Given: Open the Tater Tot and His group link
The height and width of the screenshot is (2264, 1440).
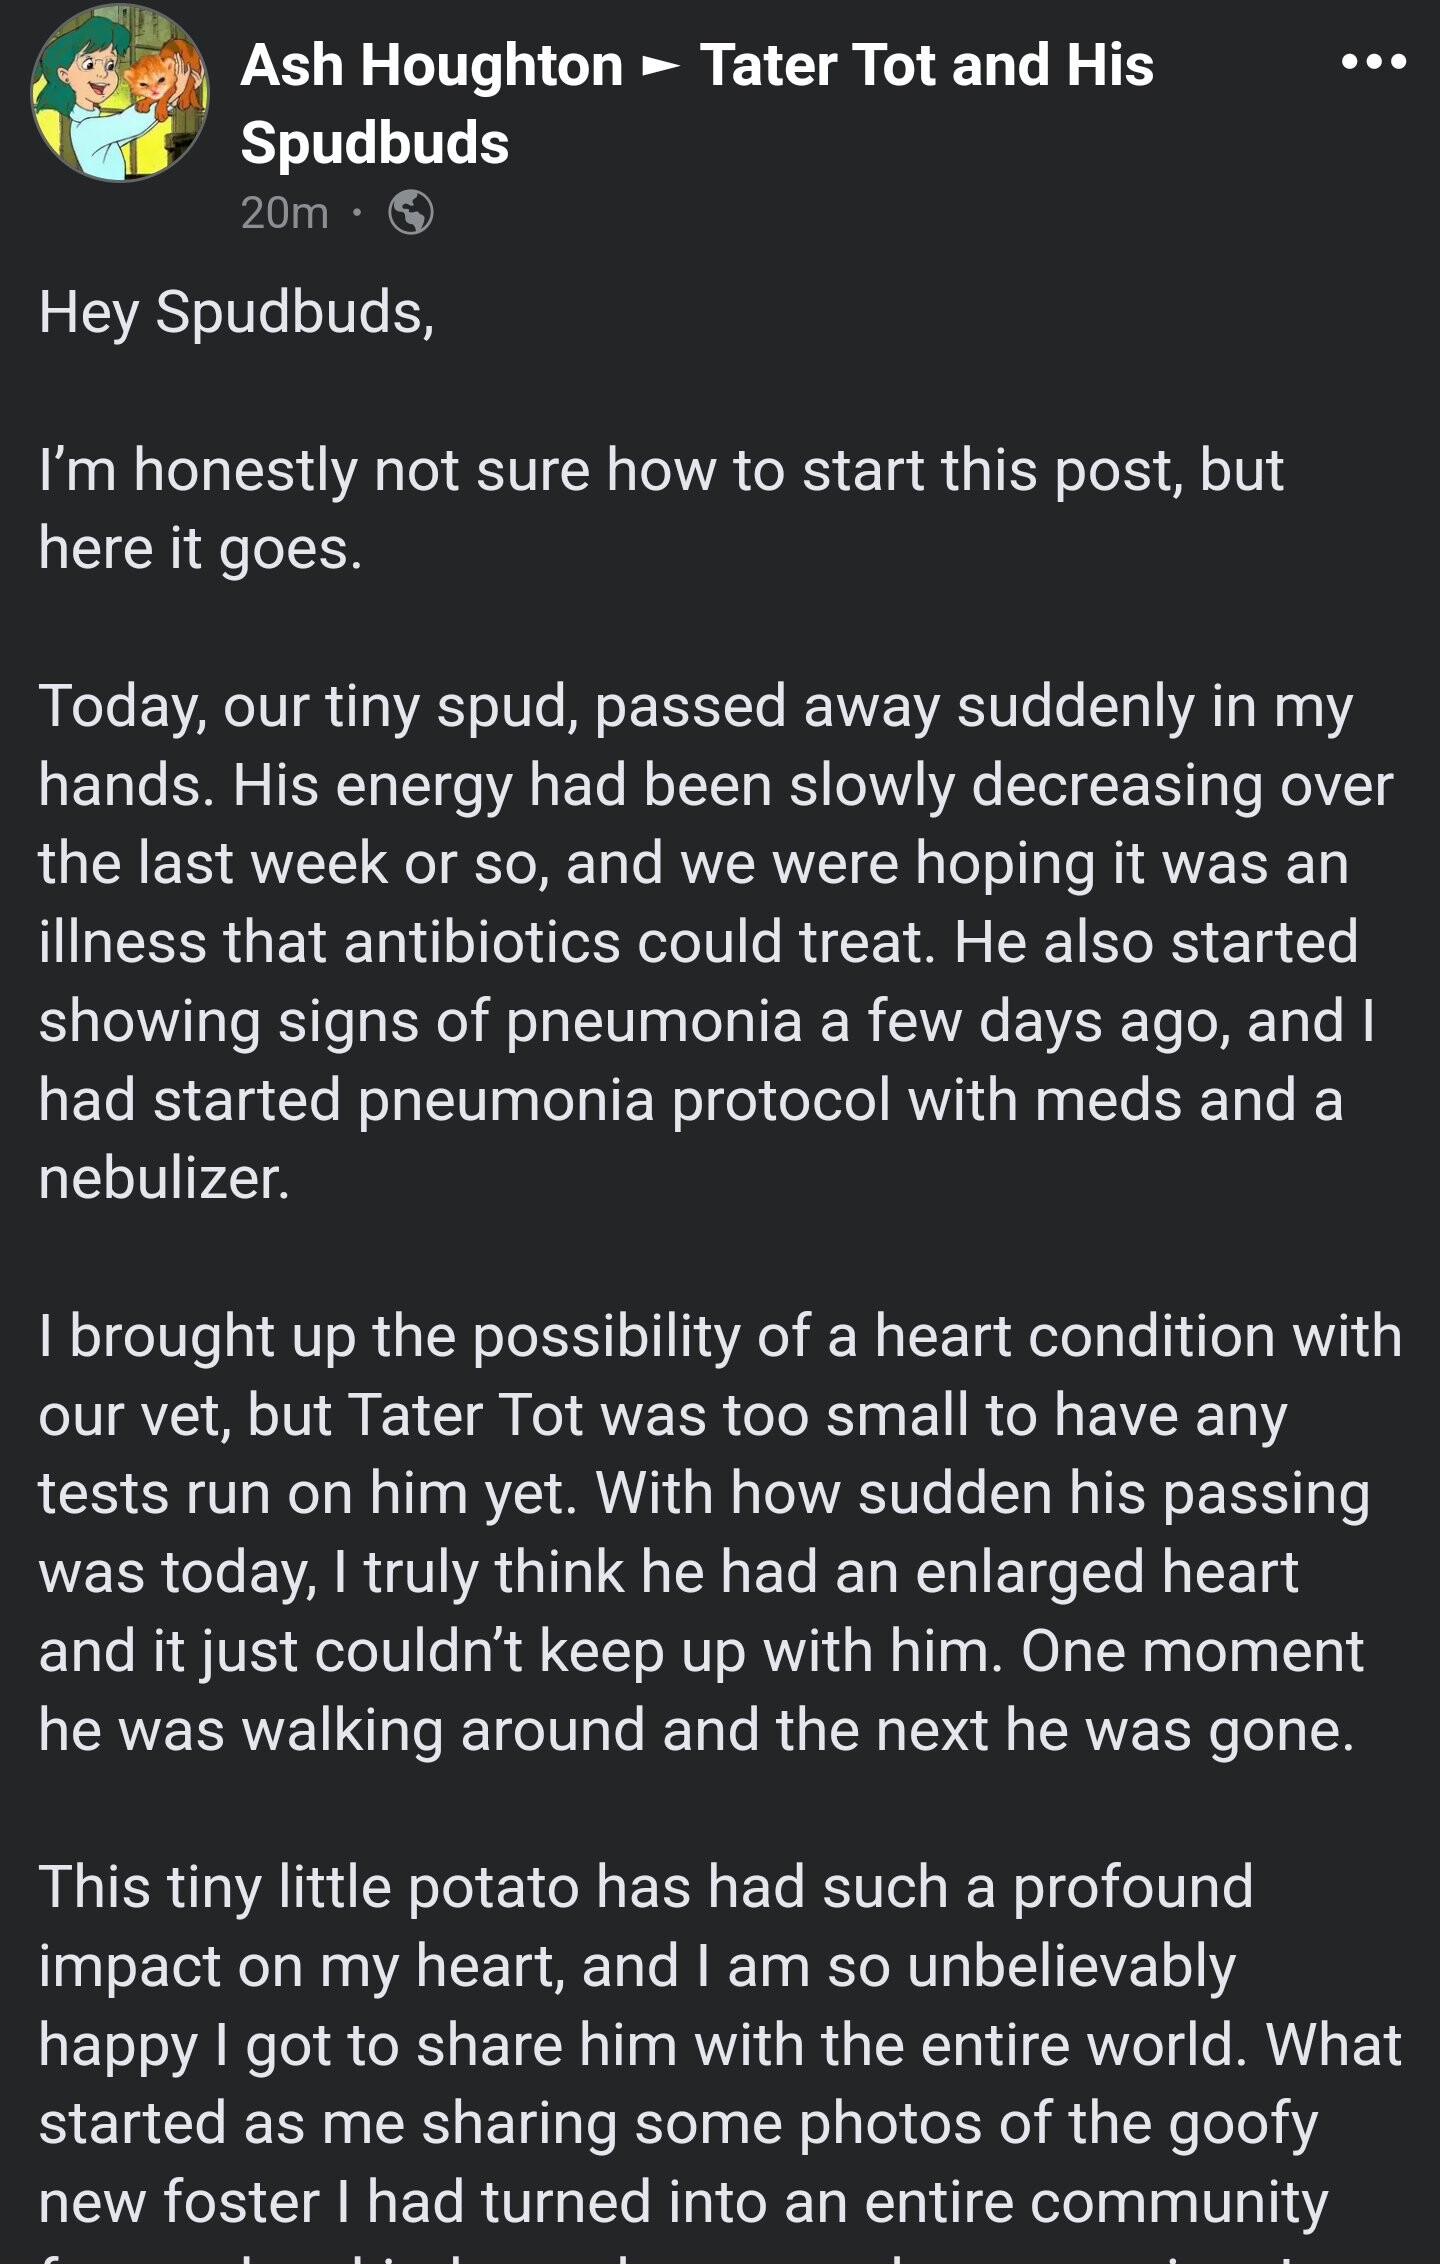Looking at the screenshot, I should (926, 66).
